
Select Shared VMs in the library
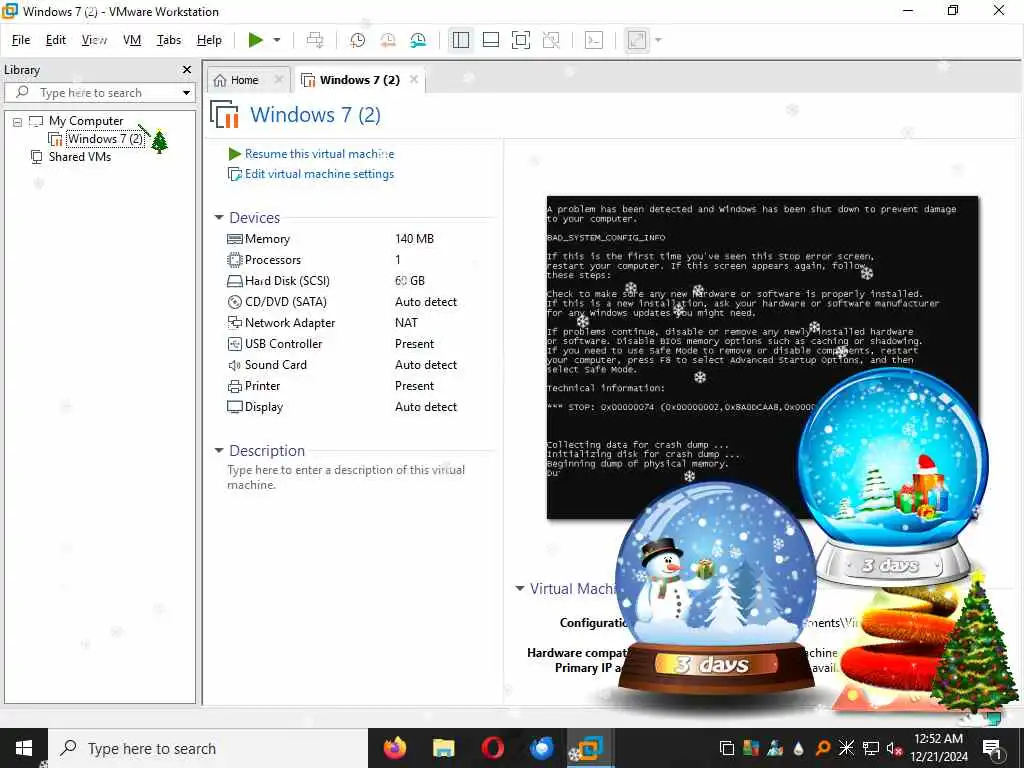tap(80, 157)
